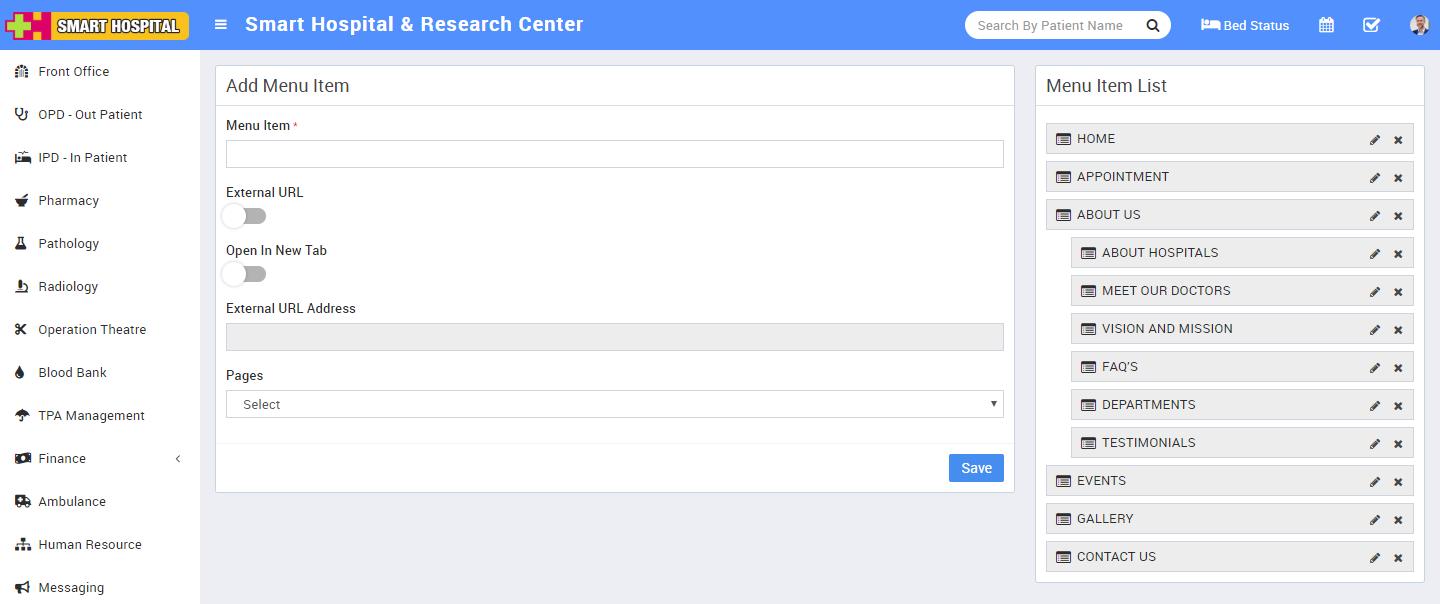Screen dimensions: 1440x604
Task: Enable the External URL toggle
Action: tap(245, 216)
